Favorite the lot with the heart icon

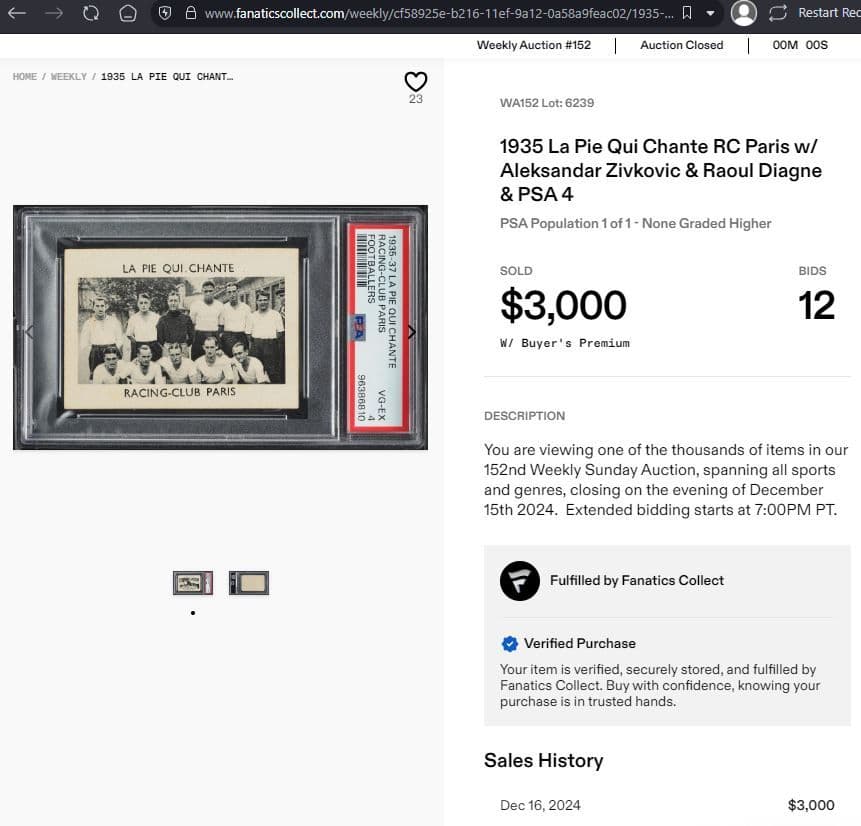click(416, 81)
